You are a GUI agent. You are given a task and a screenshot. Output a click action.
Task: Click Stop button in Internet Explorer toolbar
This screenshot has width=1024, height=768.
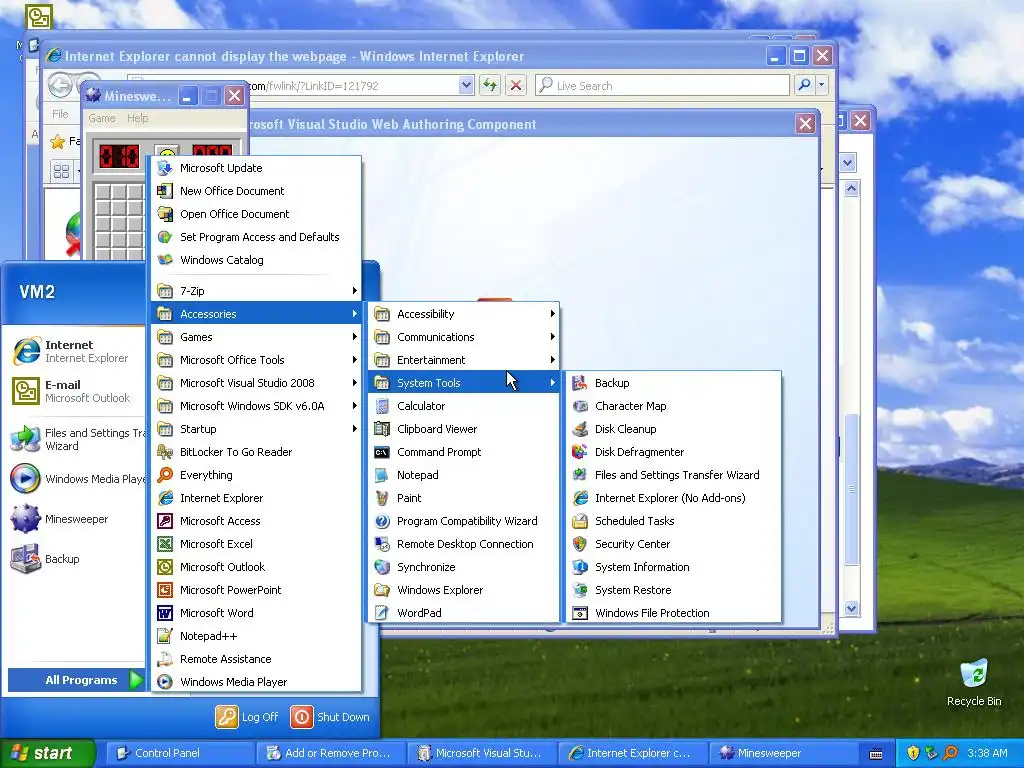click(516, 85)
